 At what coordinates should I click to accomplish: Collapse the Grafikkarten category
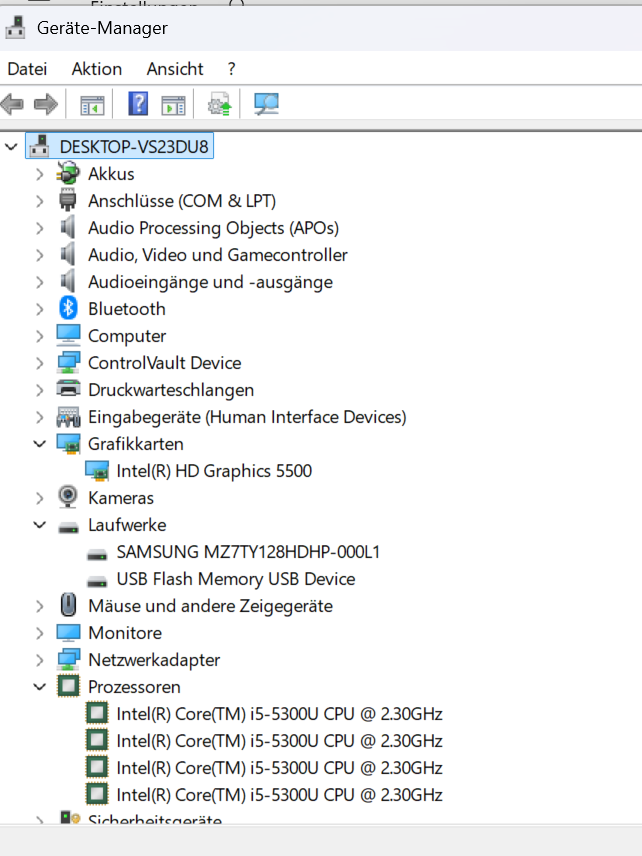coord(39,444)
